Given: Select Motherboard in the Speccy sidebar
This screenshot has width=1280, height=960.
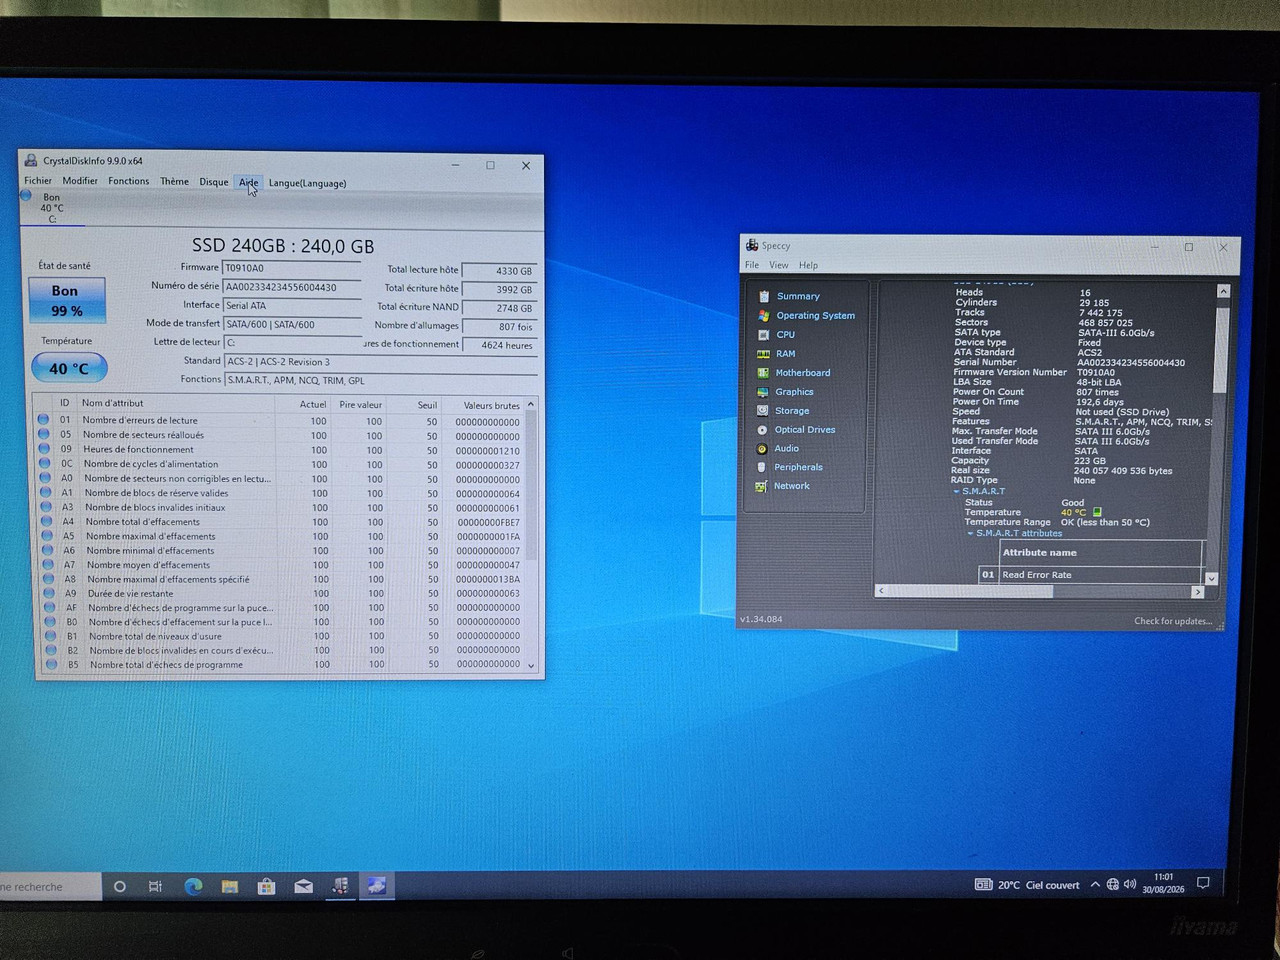Looking at the screenshot, I should tap(802, 373).
